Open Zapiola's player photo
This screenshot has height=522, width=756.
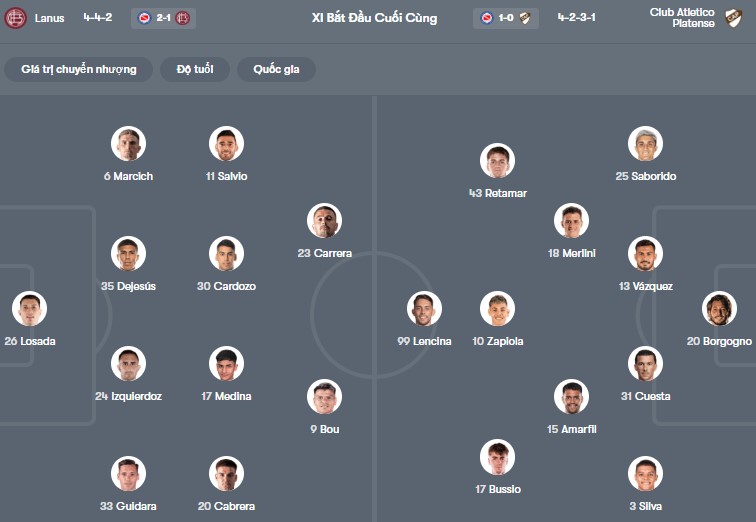click(x=497, y=309)
